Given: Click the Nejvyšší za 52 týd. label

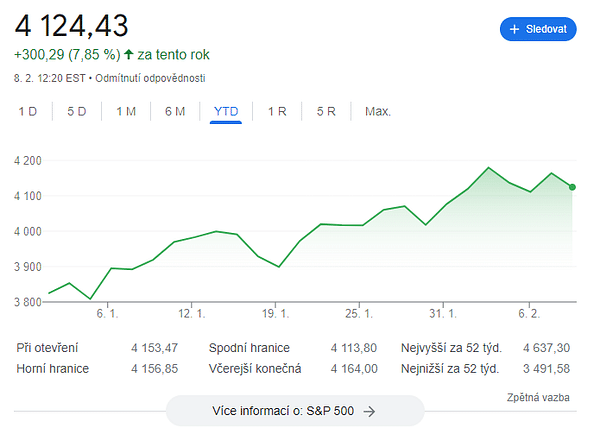Looking at the screenshot, I should (x=451, y=348).
